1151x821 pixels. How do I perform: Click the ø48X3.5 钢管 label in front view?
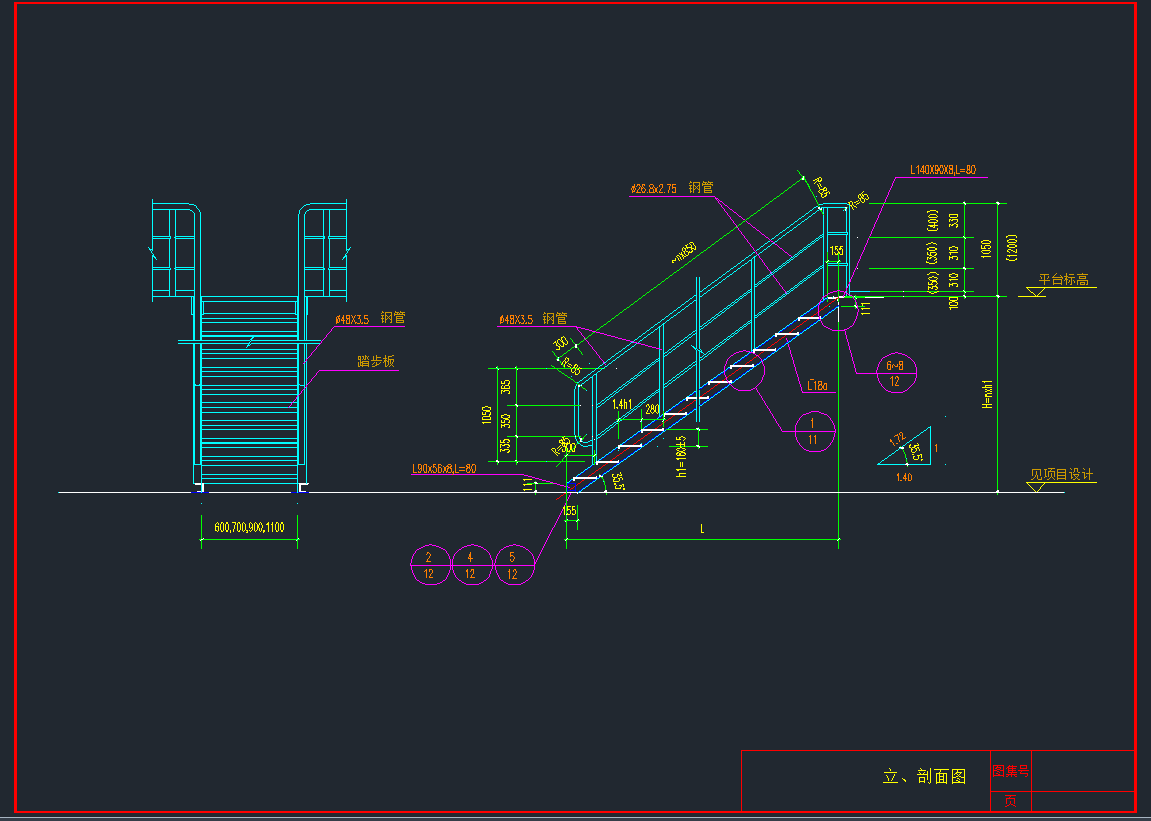point(370,319)
